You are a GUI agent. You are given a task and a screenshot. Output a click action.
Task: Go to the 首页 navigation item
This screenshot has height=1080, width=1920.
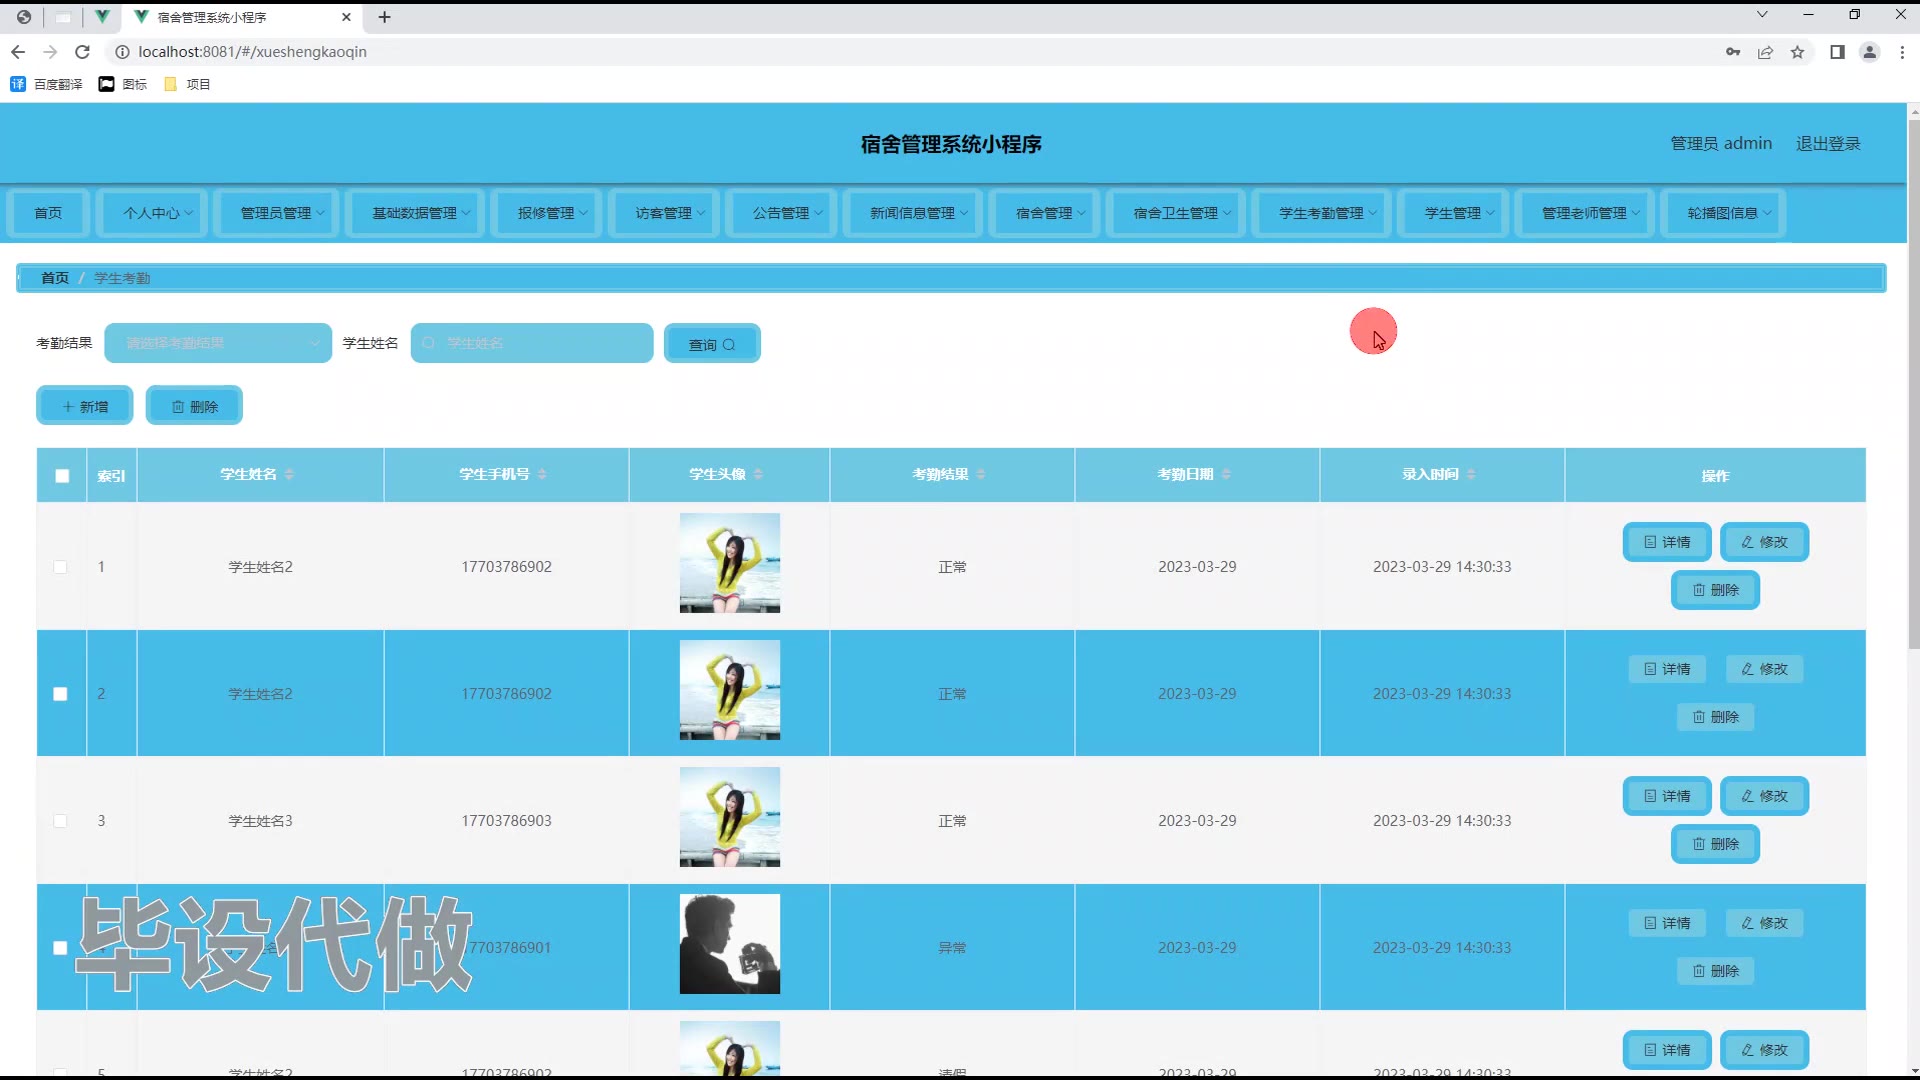point(48,213)
